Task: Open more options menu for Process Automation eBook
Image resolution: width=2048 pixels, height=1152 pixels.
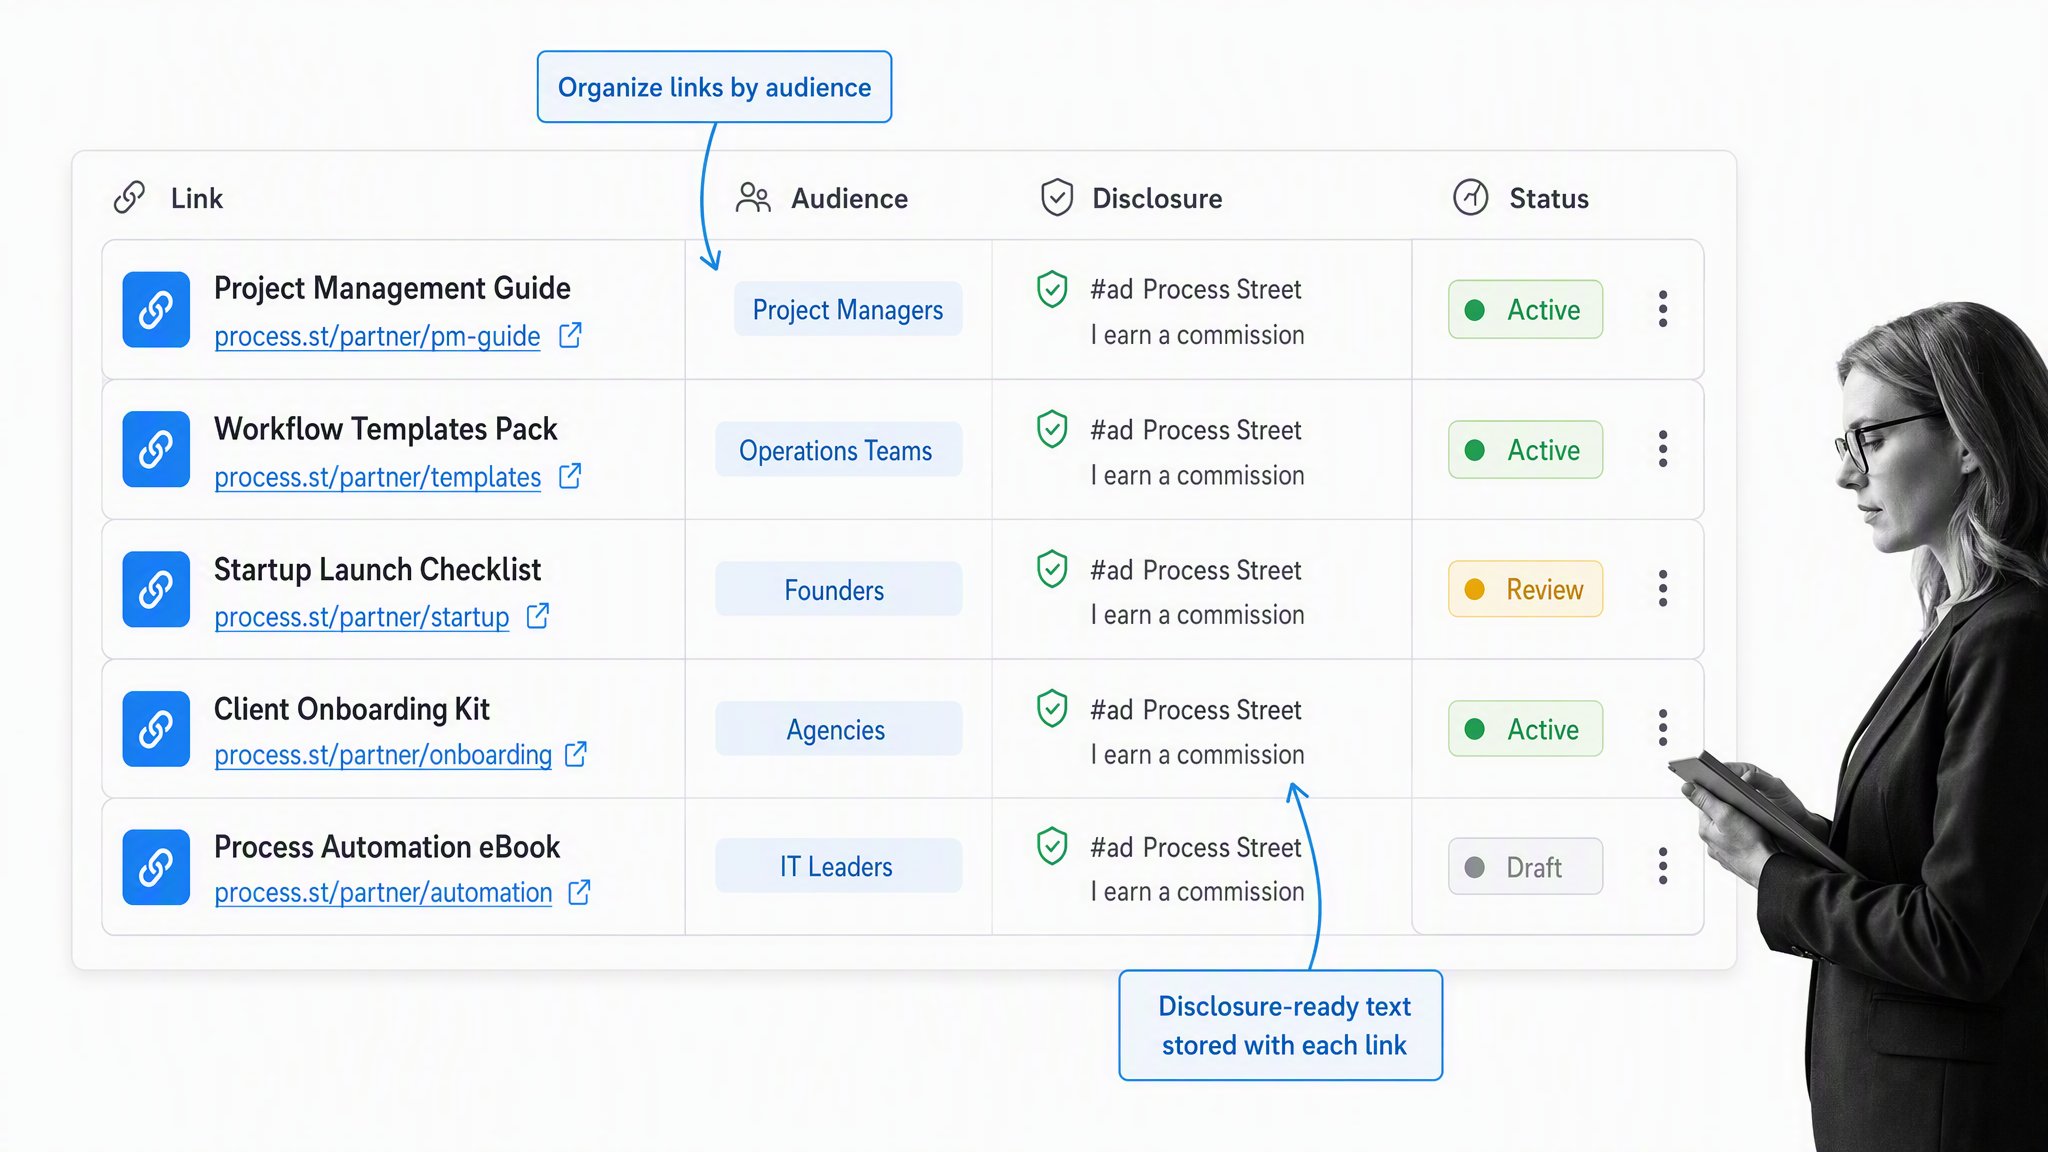Action: click(1663, 866)
